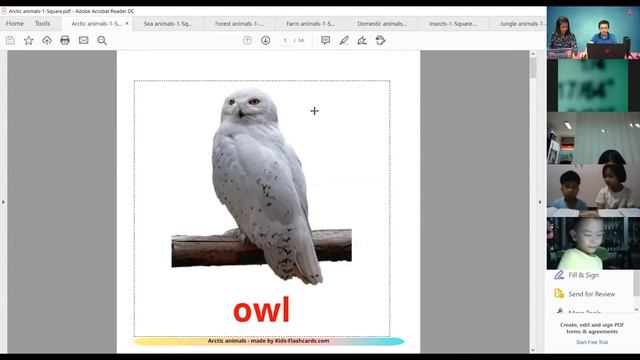Select the top teachers' video thumbnail
Screen dimensions: 640x360
593,33
